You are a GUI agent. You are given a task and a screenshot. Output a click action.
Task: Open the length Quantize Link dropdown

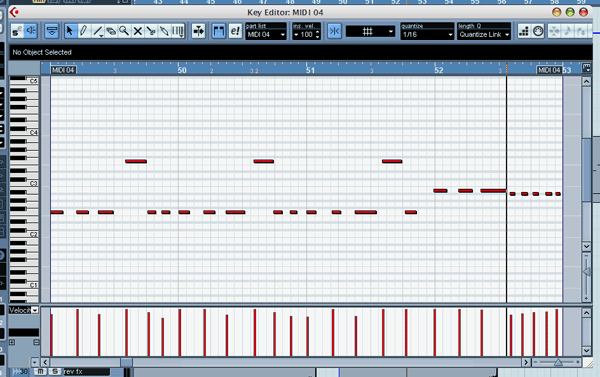(484, 34)
